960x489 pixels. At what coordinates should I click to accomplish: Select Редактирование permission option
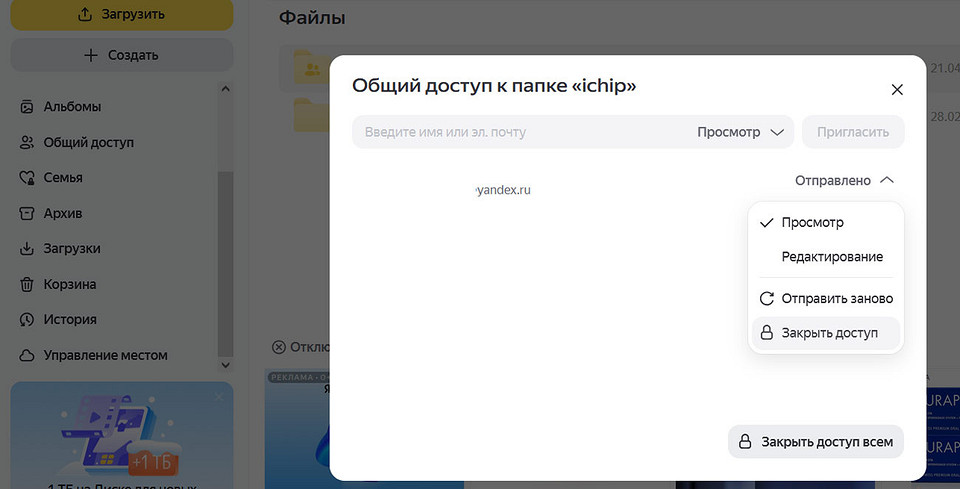click(x=831, y=257)
